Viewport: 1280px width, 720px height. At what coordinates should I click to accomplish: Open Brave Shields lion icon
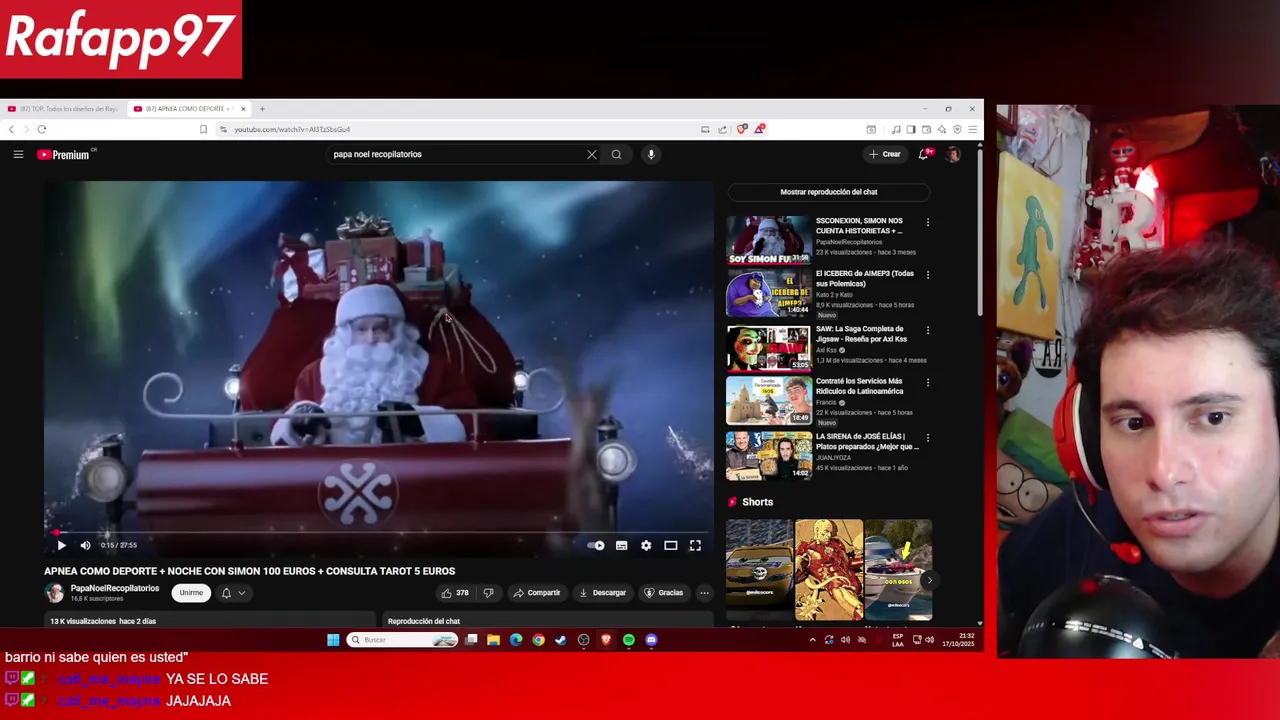point(741,129)
